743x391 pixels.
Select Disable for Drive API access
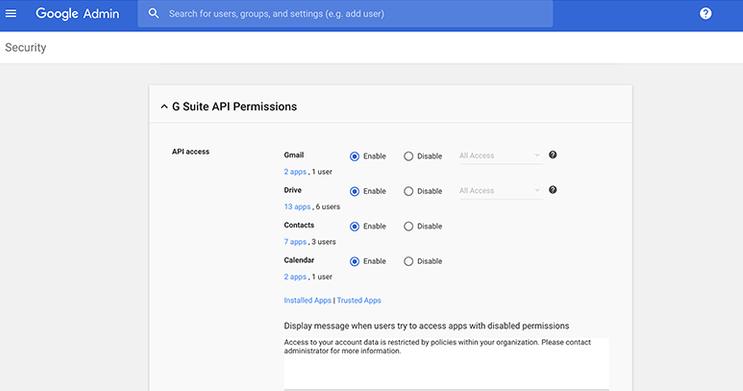[408, 191]
